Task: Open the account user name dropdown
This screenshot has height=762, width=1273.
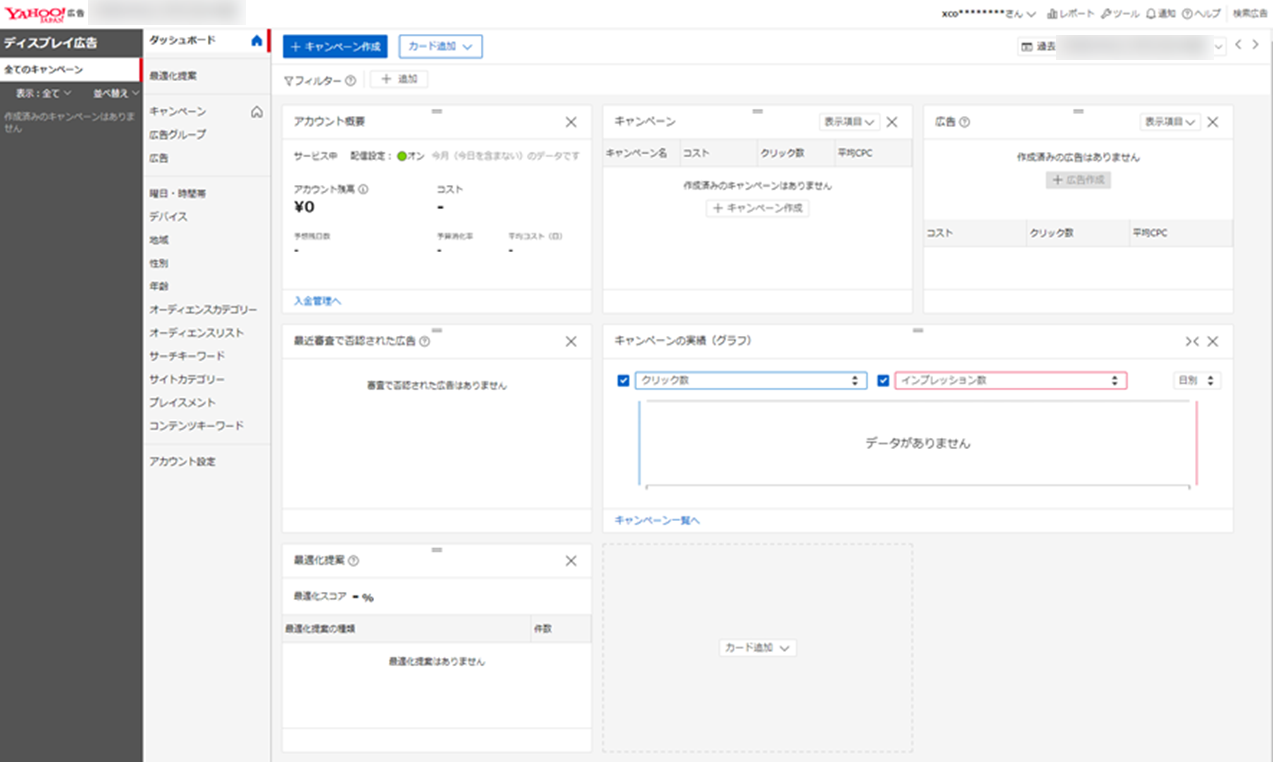Action: click(988, 14)
